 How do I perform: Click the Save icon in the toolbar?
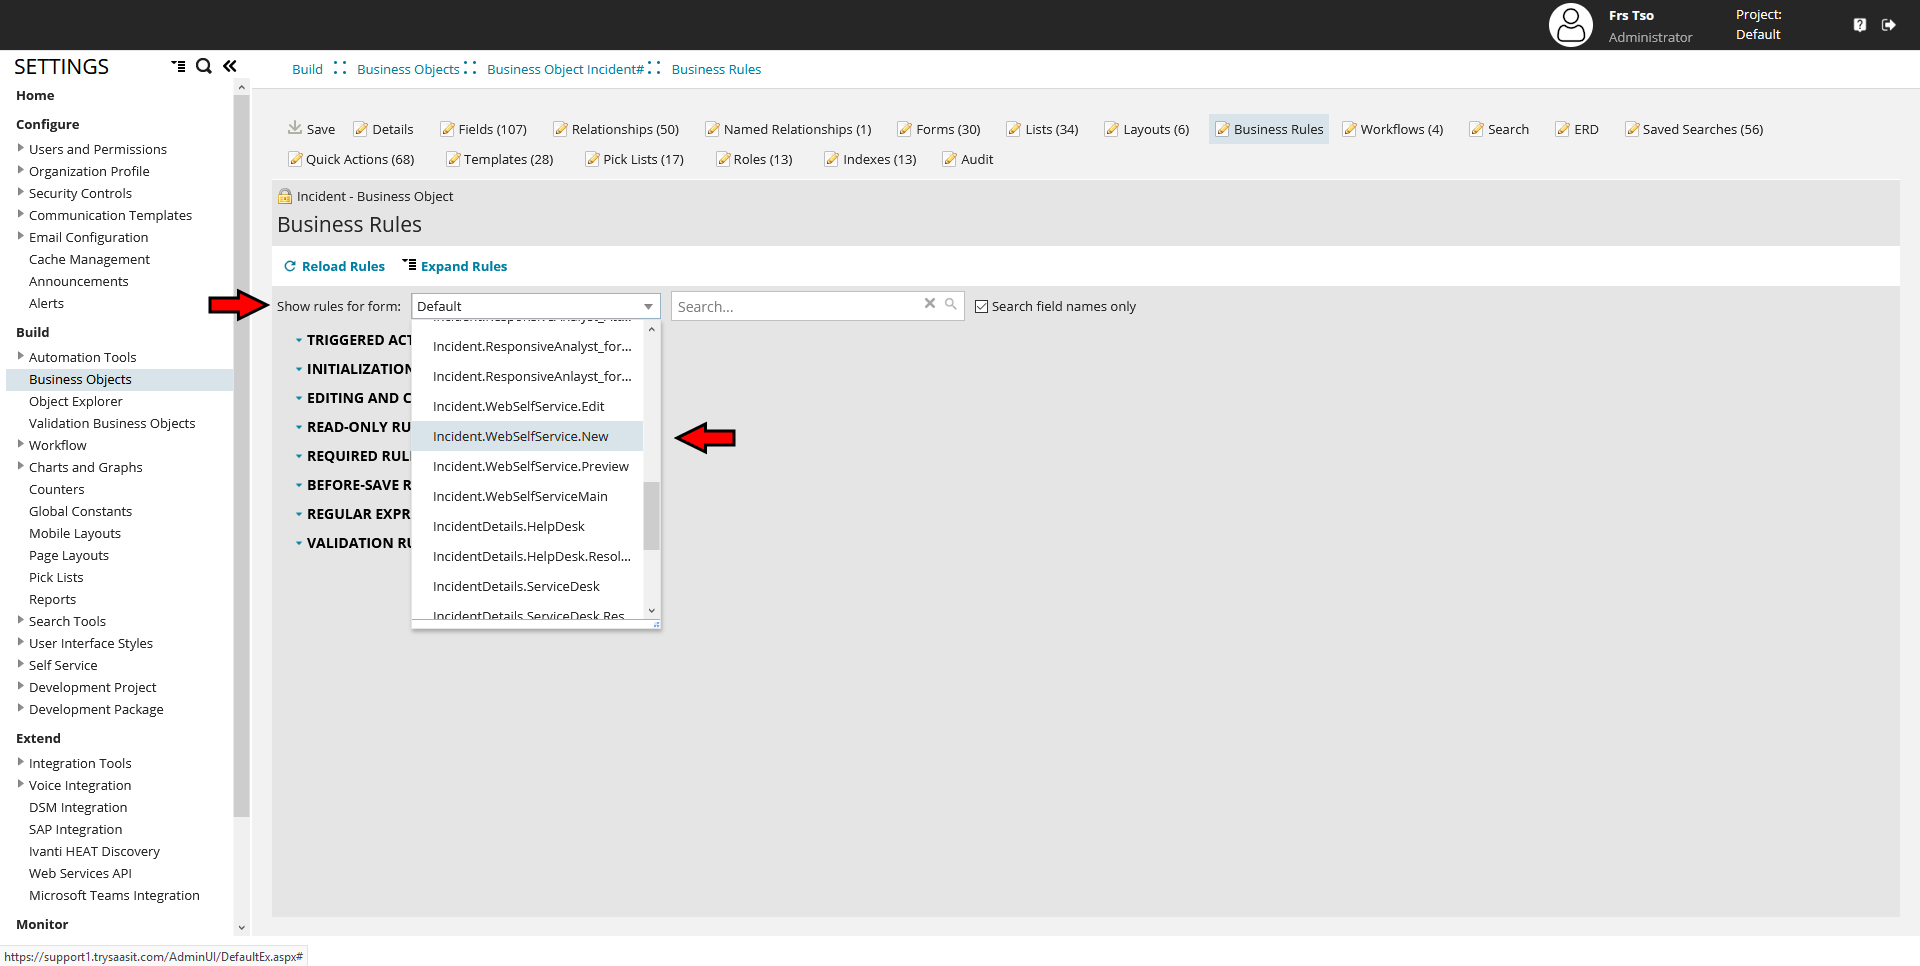coord(311,128)
